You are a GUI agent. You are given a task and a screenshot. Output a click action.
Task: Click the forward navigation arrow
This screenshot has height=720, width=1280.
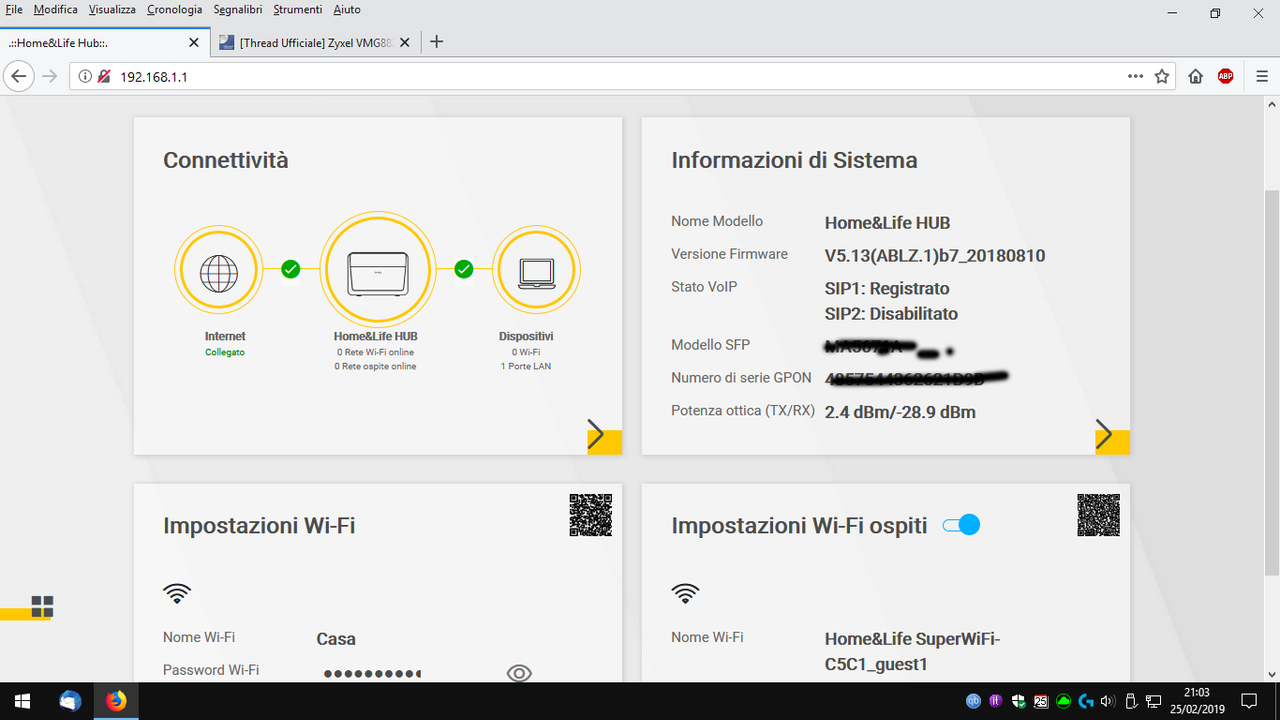[49, 76]
